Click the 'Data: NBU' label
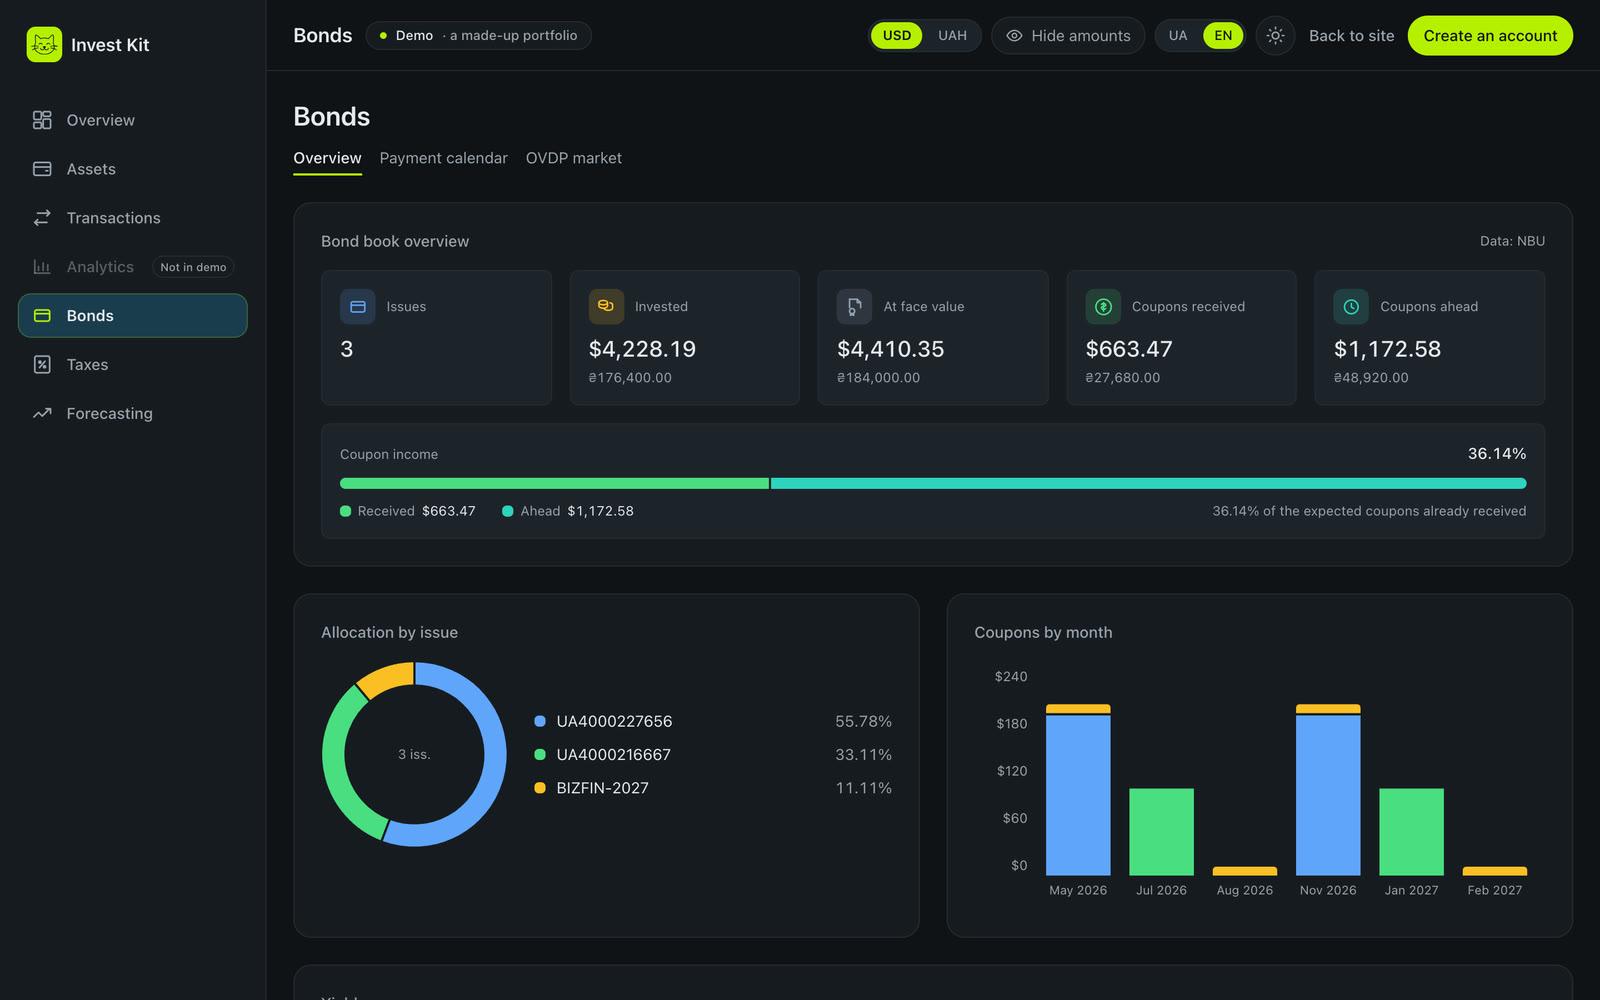Screen dimensions: 1600x1000 click(x=1512, y=241)
